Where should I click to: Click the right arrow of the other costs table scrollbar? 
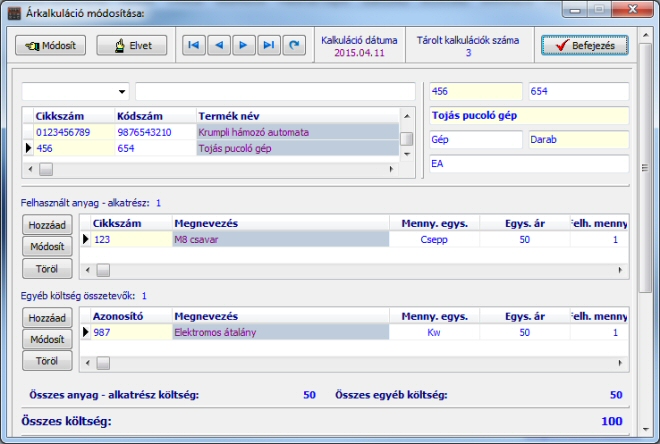pyautogui.click(x=620, y=363)
